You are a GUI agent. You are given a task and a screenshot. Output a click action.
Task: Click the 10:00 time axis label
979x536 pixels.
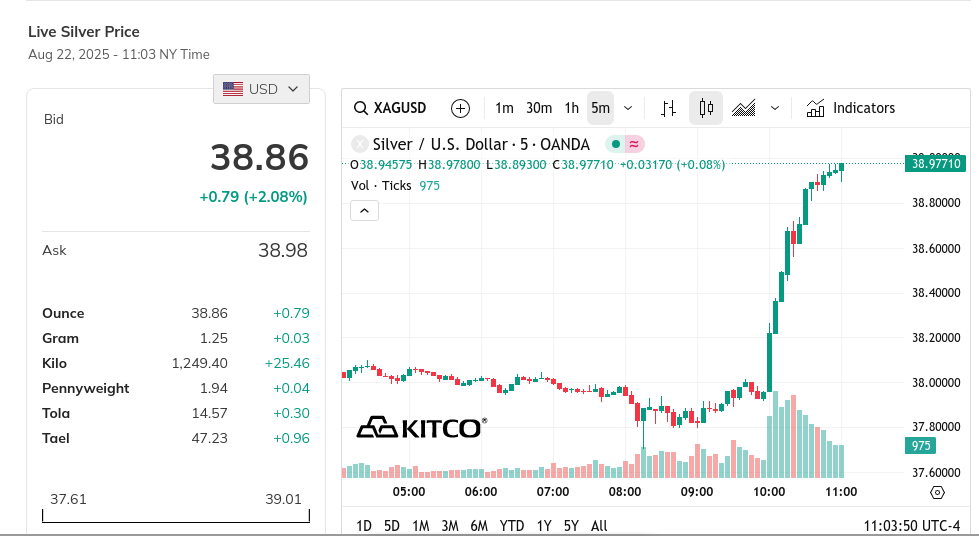[x=769, y=492]
